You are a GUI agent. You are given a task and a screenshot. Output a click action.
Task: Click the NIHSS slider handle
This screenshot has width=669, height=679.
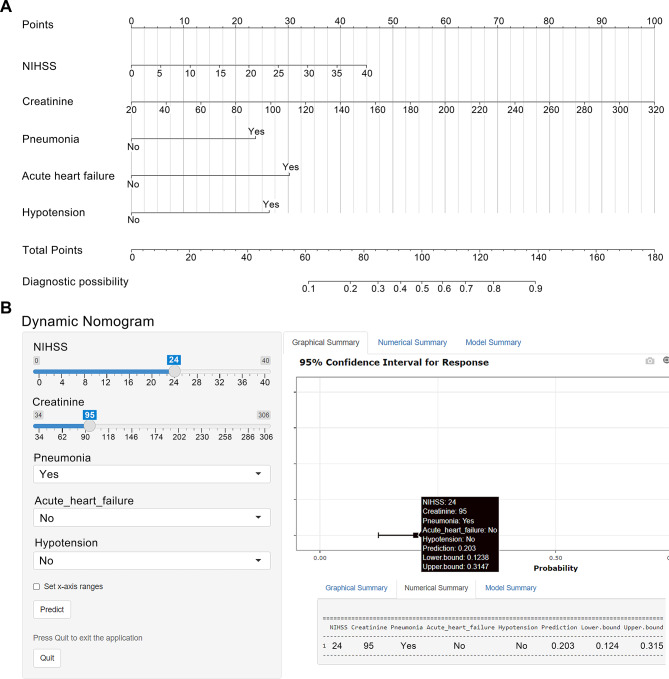coord(175,371)
